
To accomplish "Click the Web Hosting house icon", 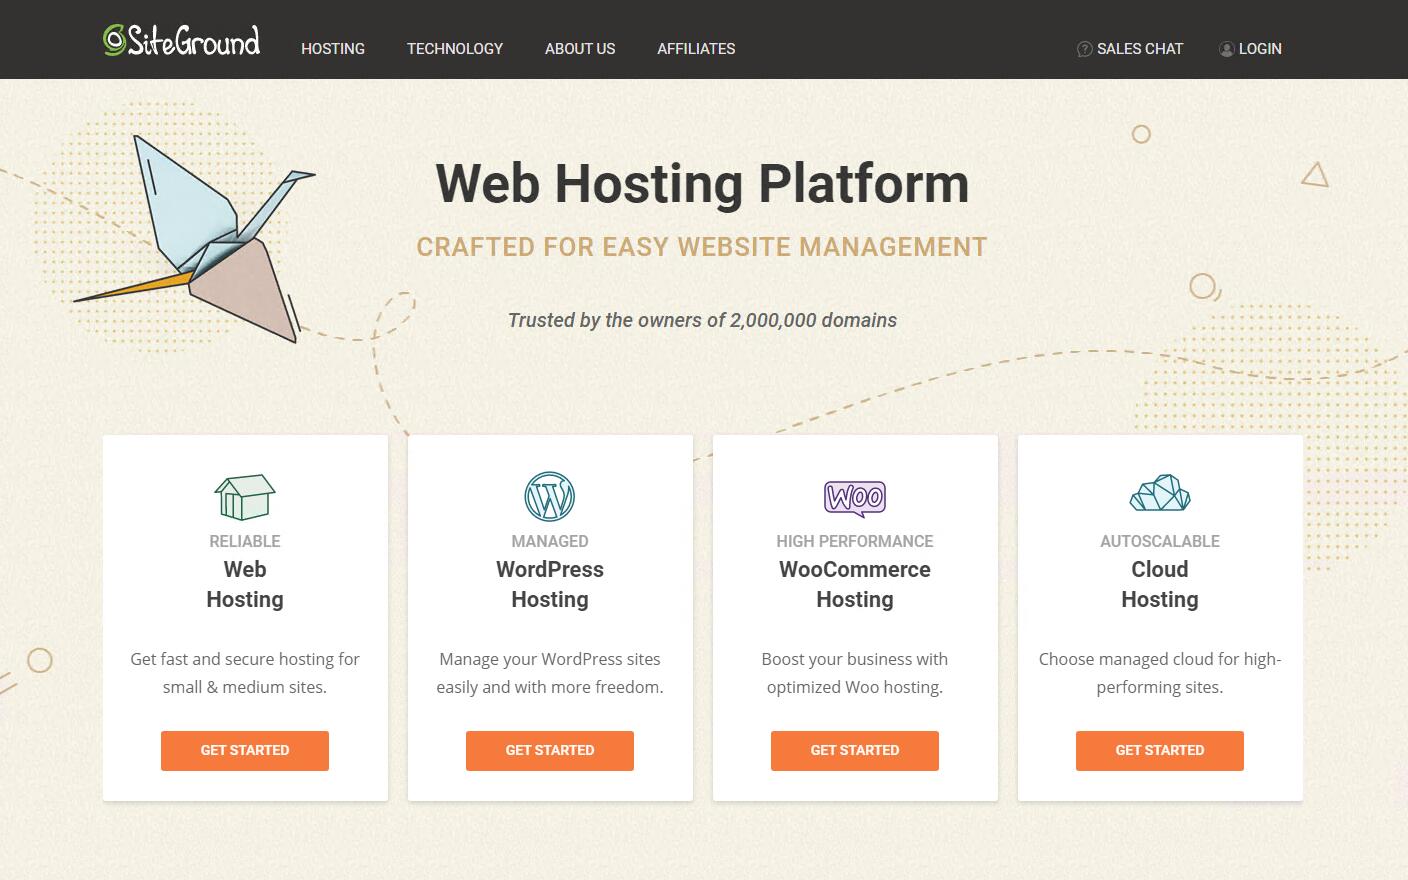I will 245,497.
